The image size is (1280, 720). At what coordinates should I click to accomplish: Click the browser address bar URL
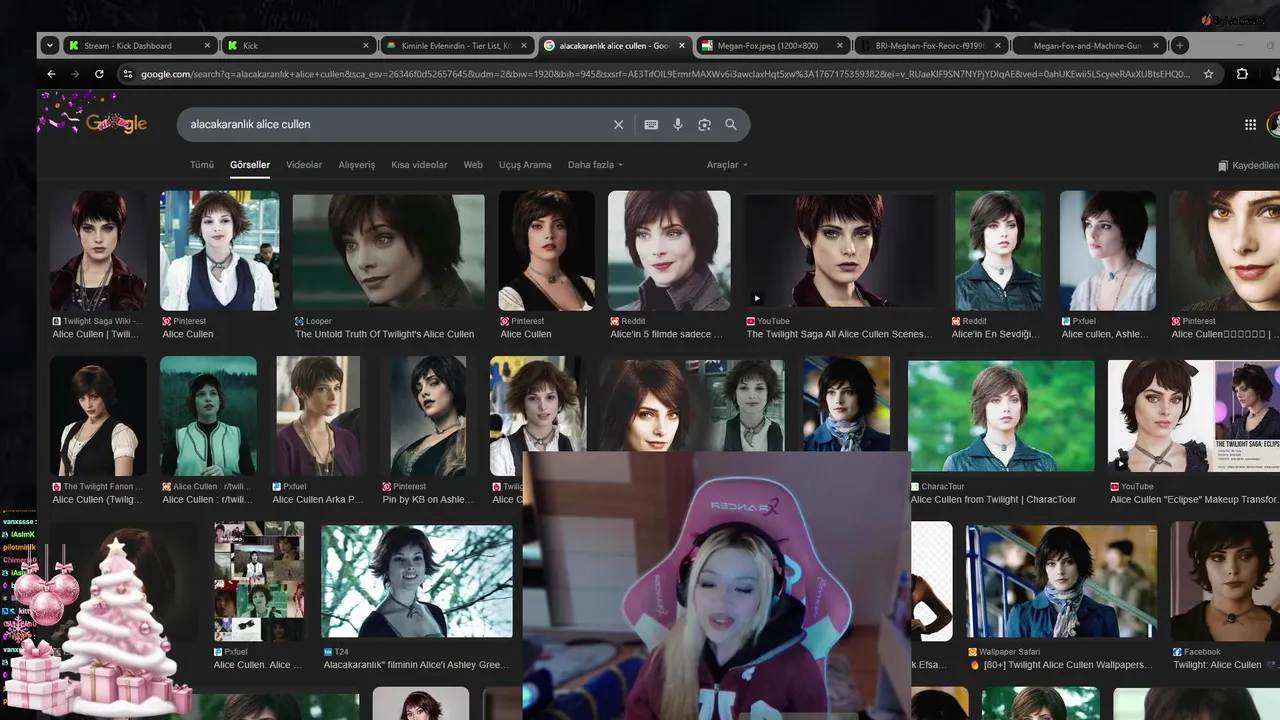(665, 74)
